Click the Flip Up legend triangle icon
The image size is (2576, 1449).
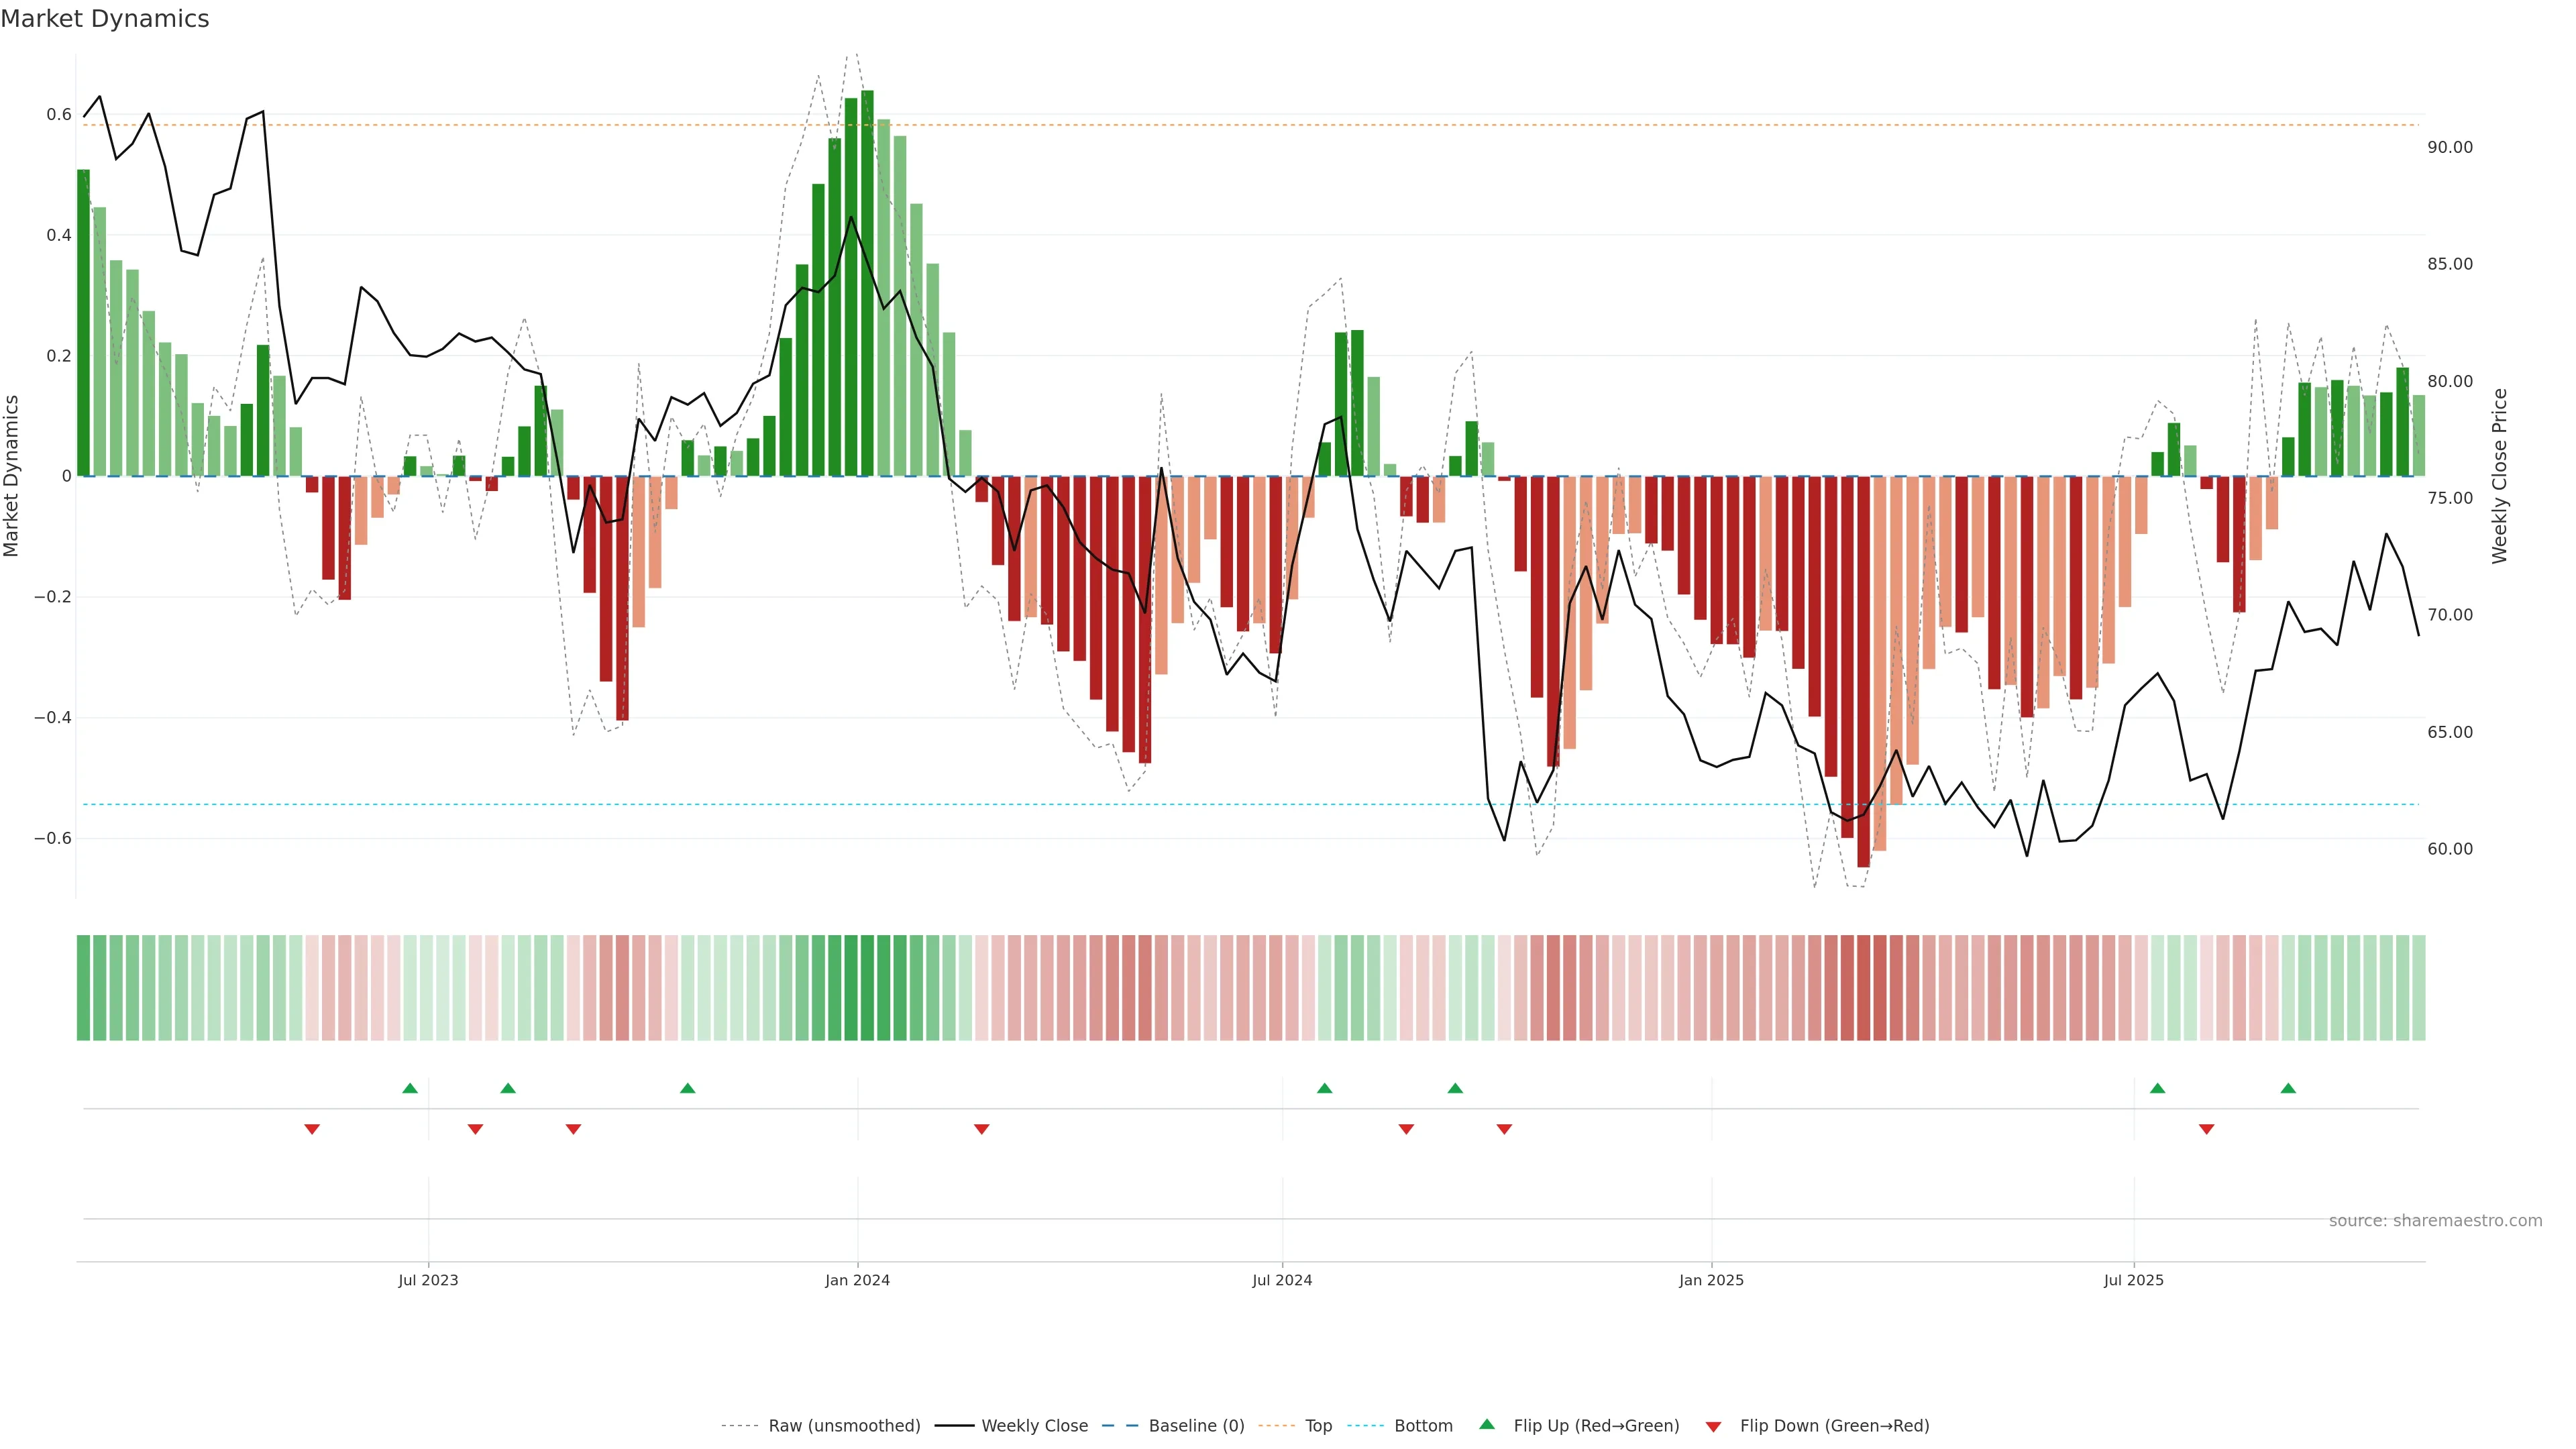point(1487,1424)
